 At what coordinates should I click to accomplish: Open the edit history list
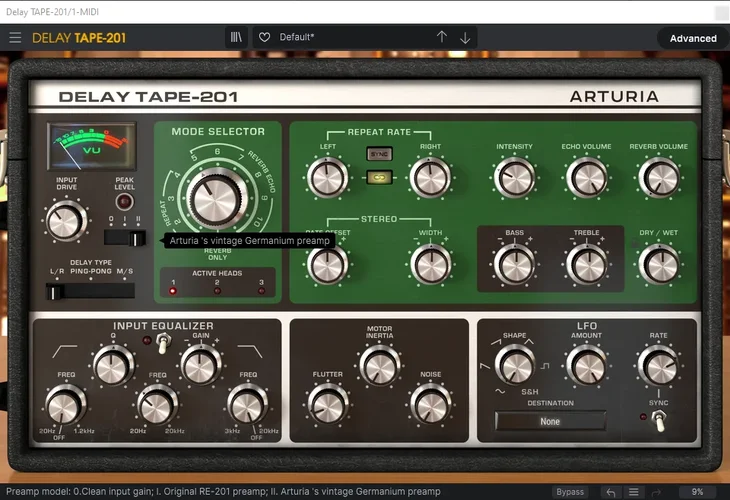coord(634,492)
